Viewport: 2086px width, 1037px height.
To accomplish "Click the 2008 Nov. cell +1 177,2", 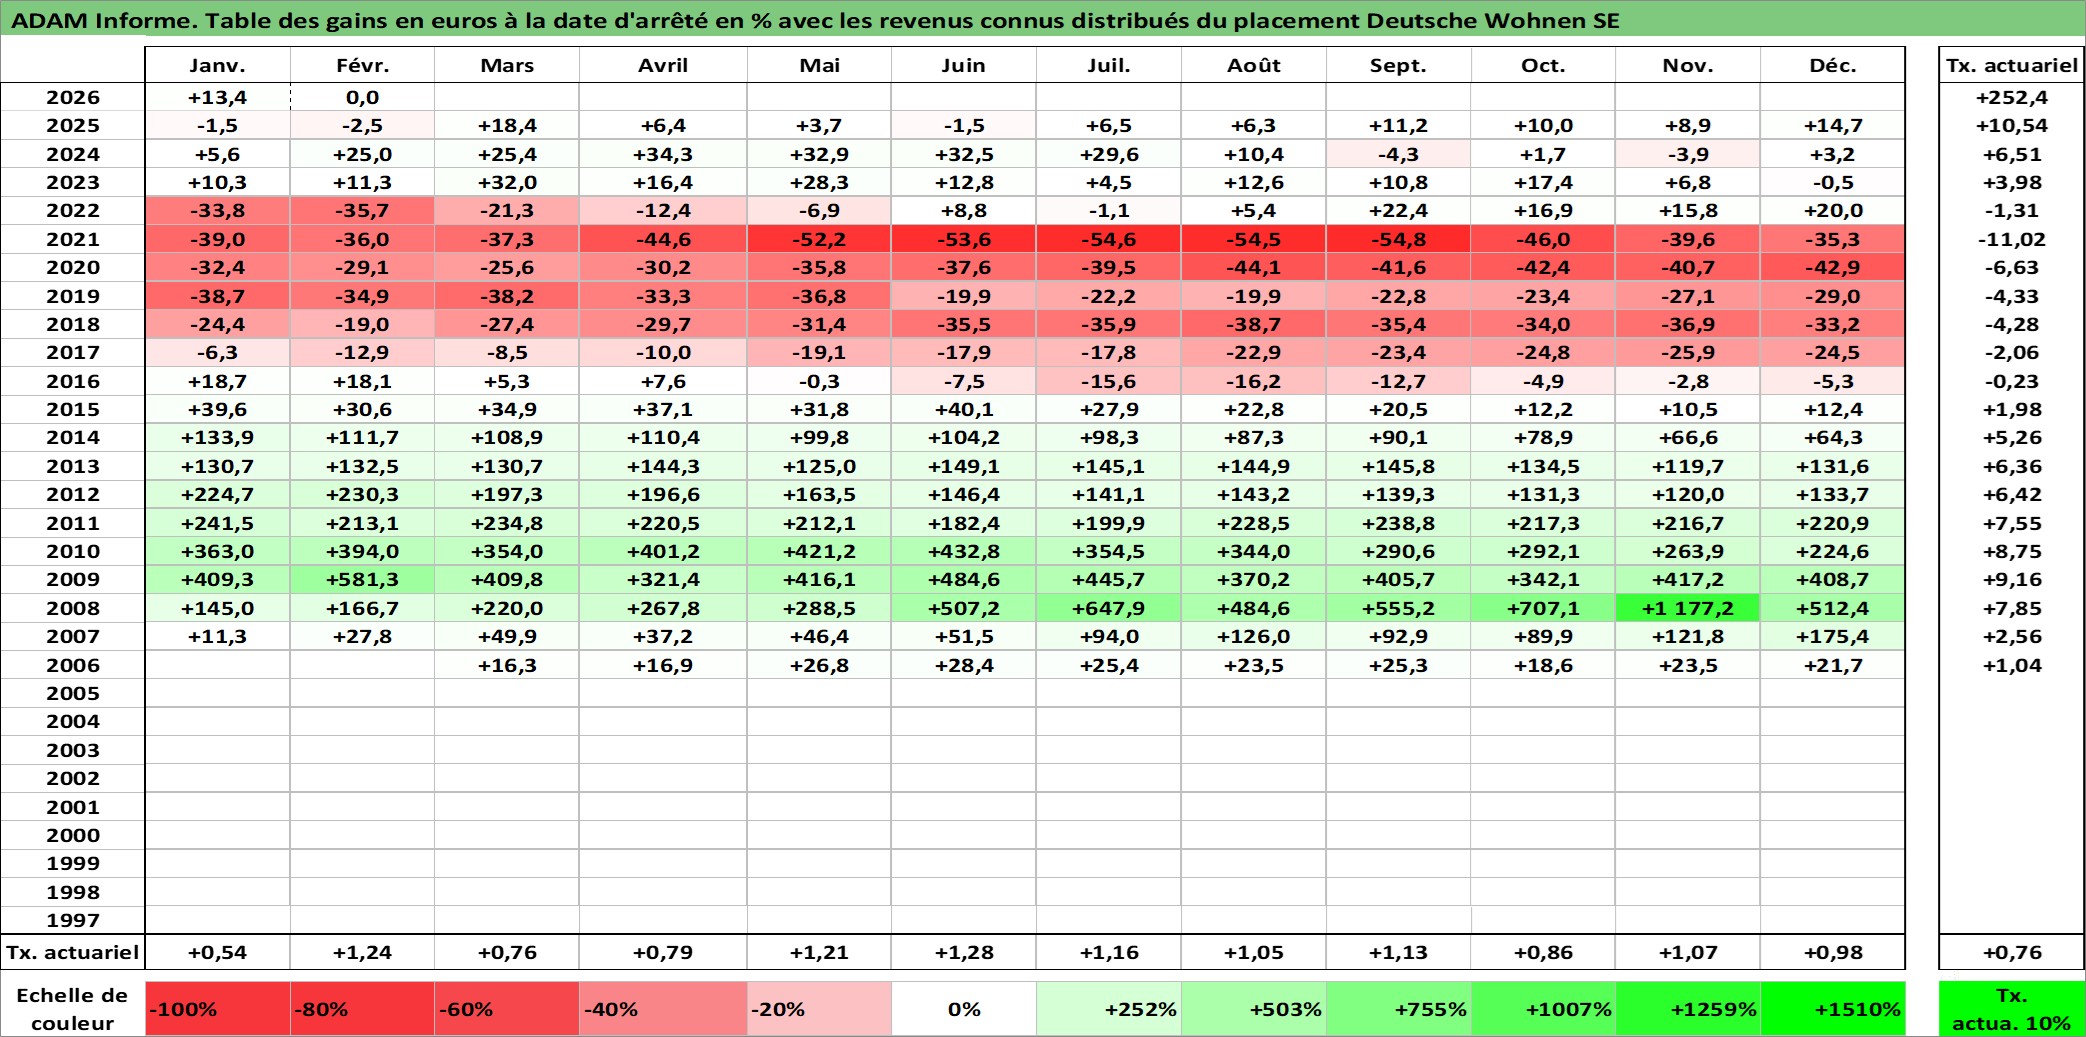I will 1688,608.
